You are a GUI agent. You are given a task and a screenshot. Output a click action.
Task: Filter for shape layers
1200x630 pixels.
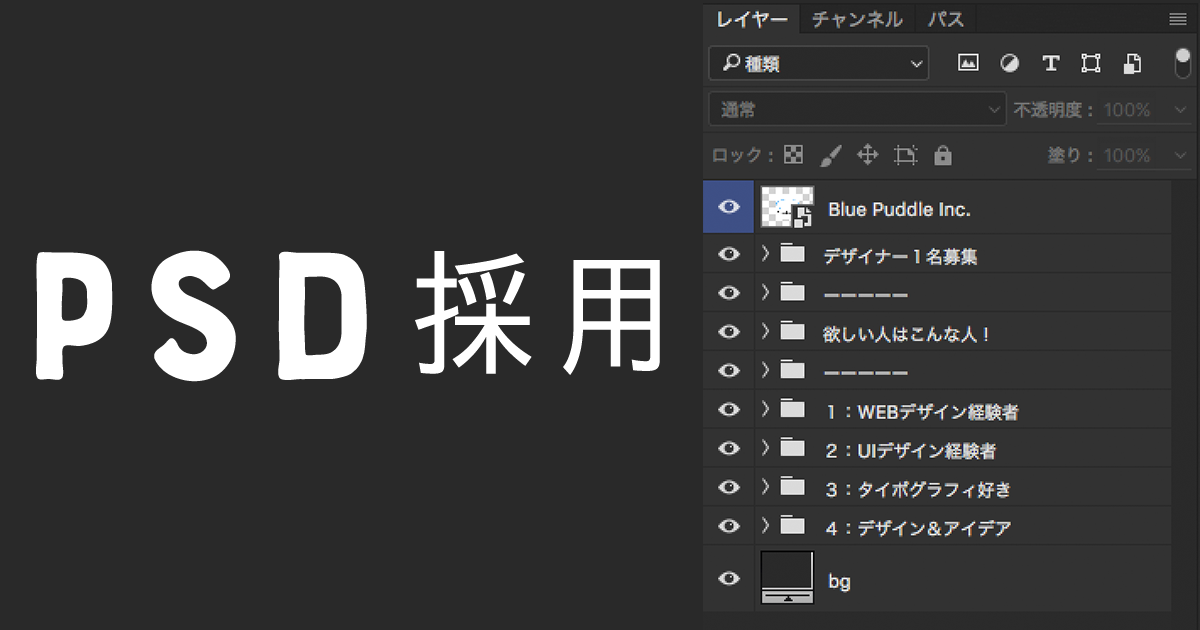[1090, 63]
